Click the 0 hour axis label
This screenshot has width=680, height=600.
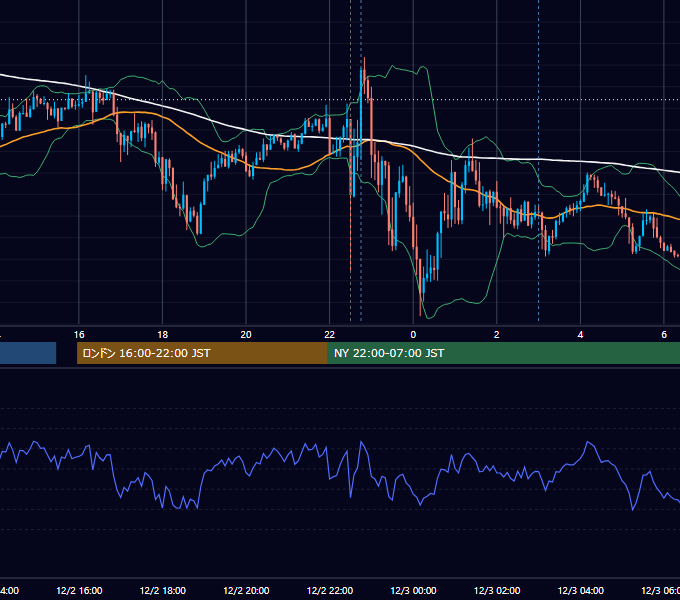point(413,335)
